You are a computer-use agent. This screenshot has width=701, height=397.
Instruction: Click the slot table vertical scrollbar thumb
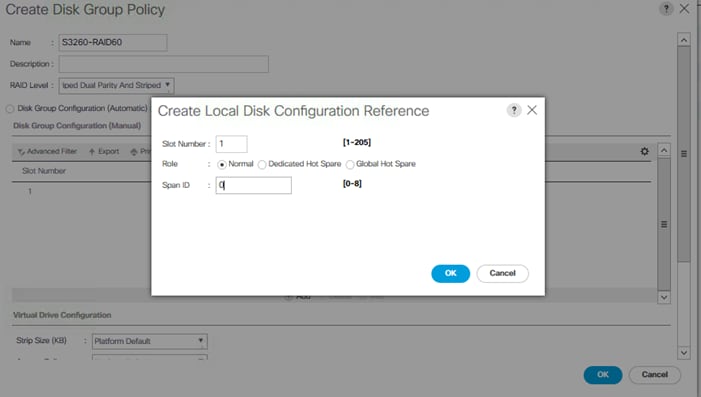coord(664,224)
